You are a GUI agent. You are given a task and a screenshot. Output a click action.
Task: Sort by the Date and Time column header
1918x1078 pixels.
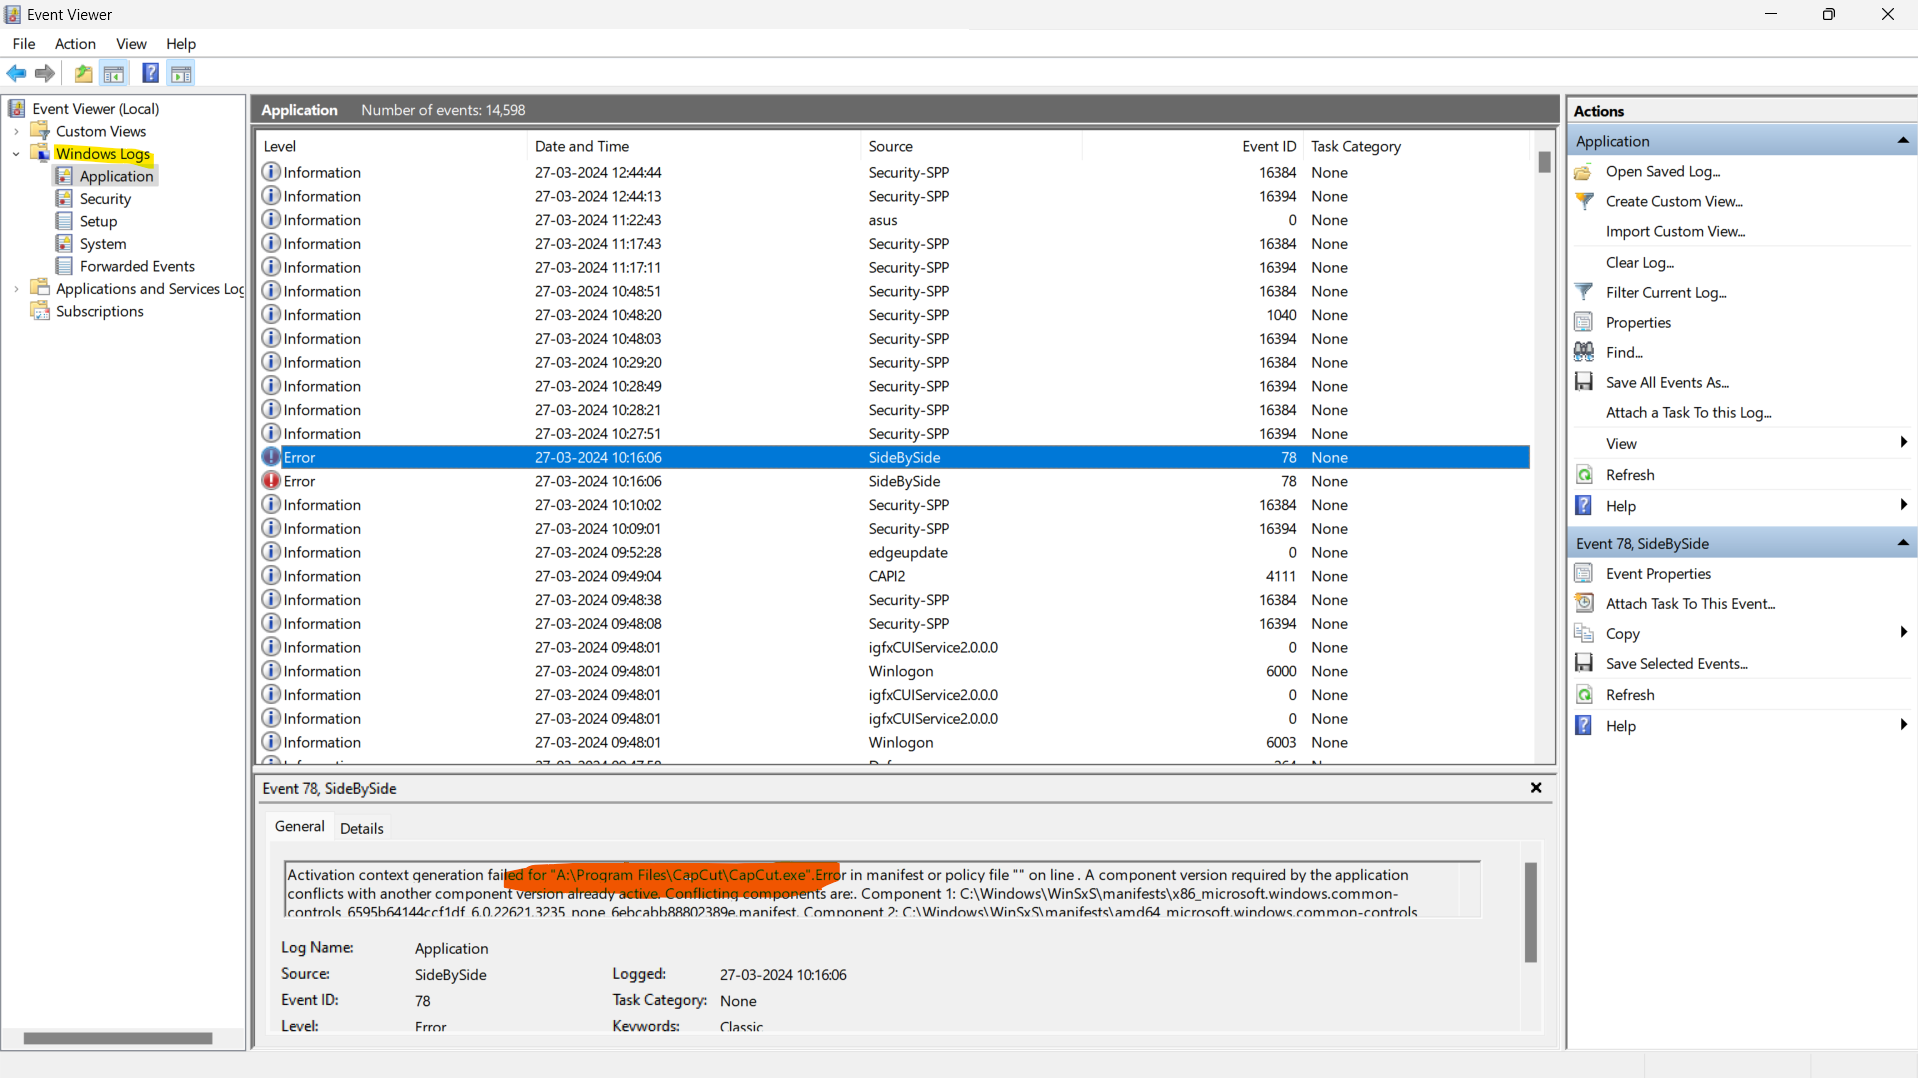tap(694, 146)
